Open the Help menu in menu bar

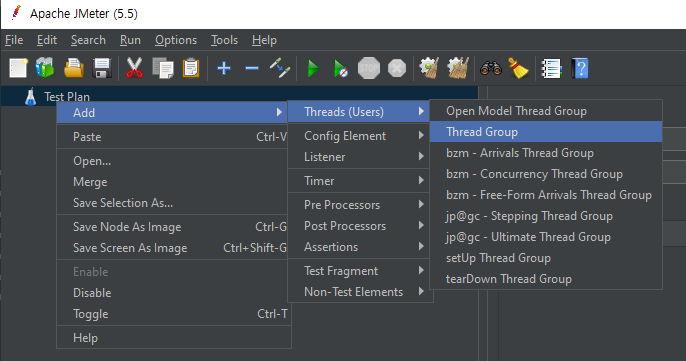click(x=264, y=40)
